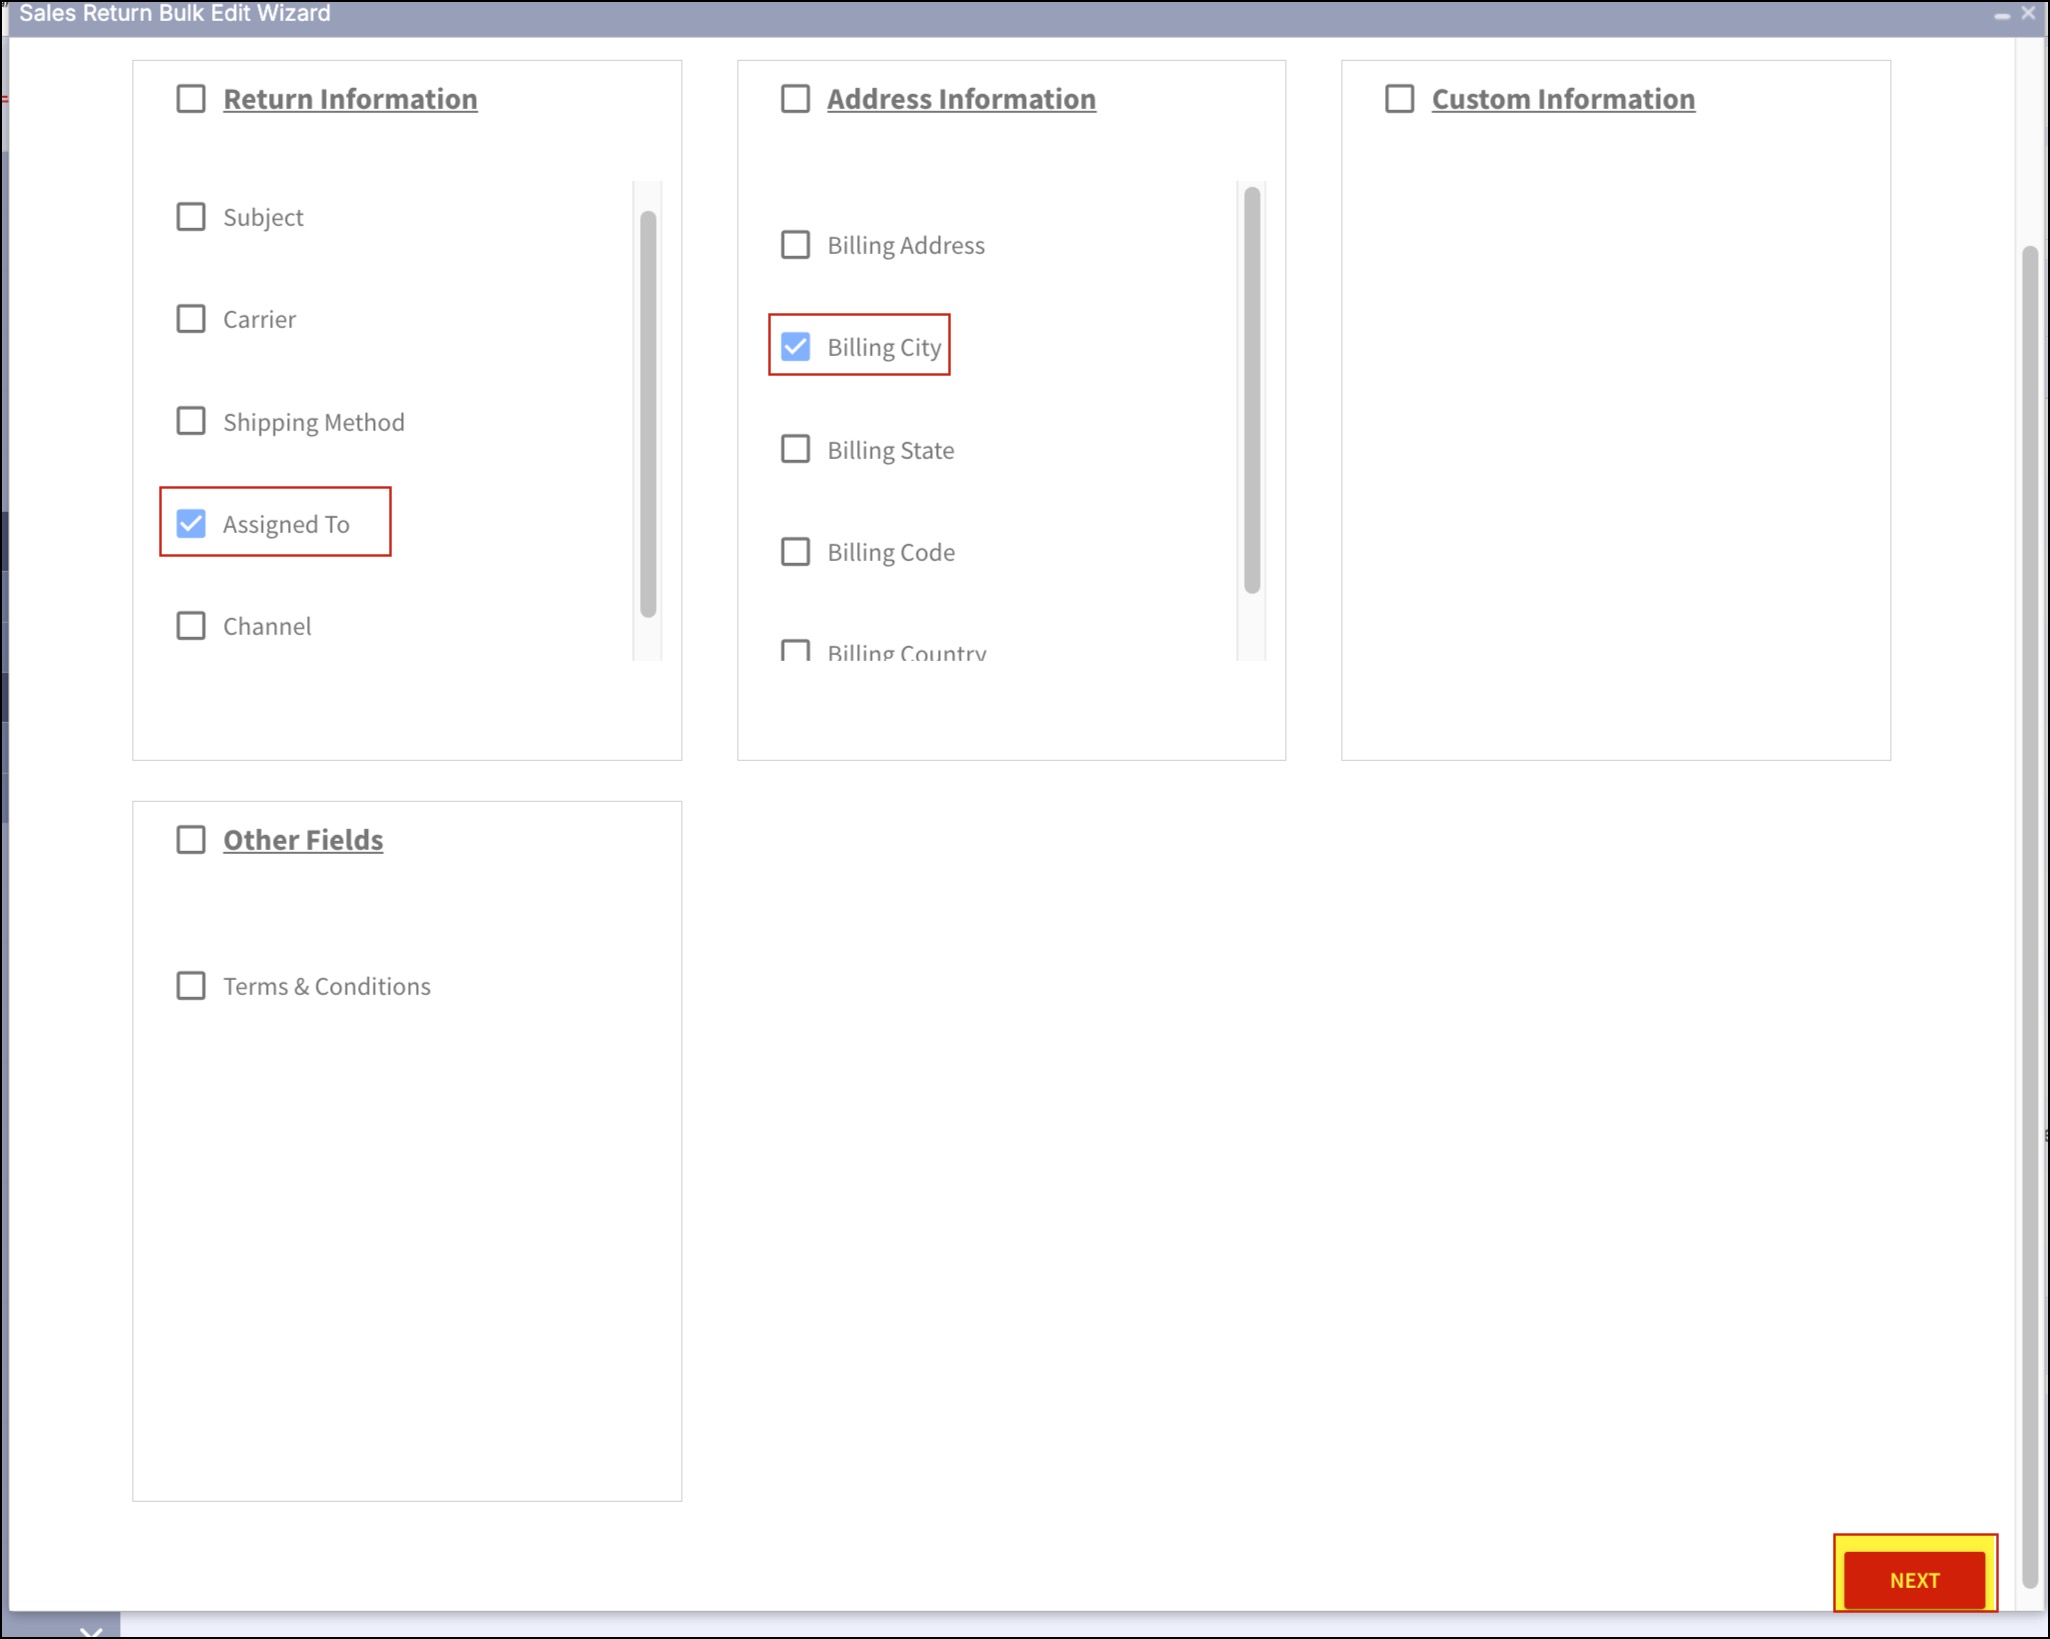This screenshot has width=2050, height=1639.
Task: Check the Billing Address checkbox
Action: (x=795, y=245)
